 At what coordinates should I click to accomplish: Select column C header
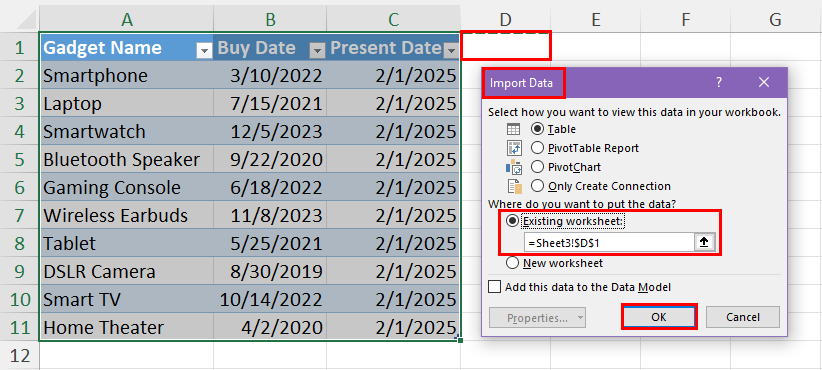(x=394, y=19)
